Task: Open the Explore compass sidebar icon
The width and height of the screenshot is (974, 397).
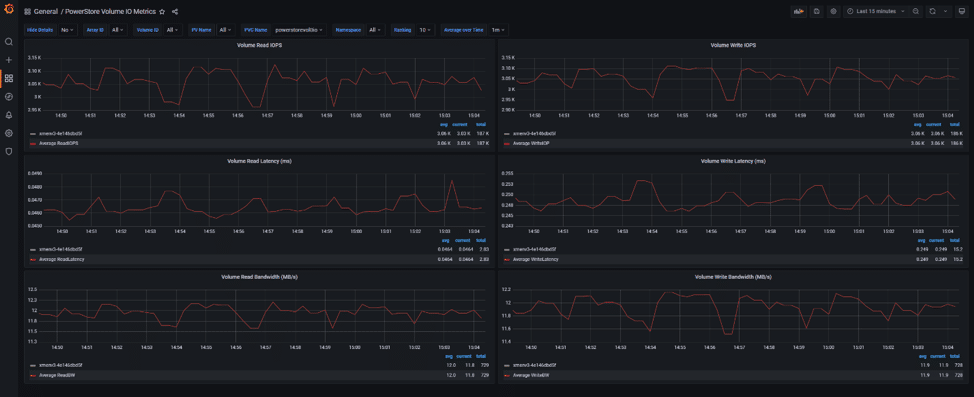Action: (x=9, y=96)
